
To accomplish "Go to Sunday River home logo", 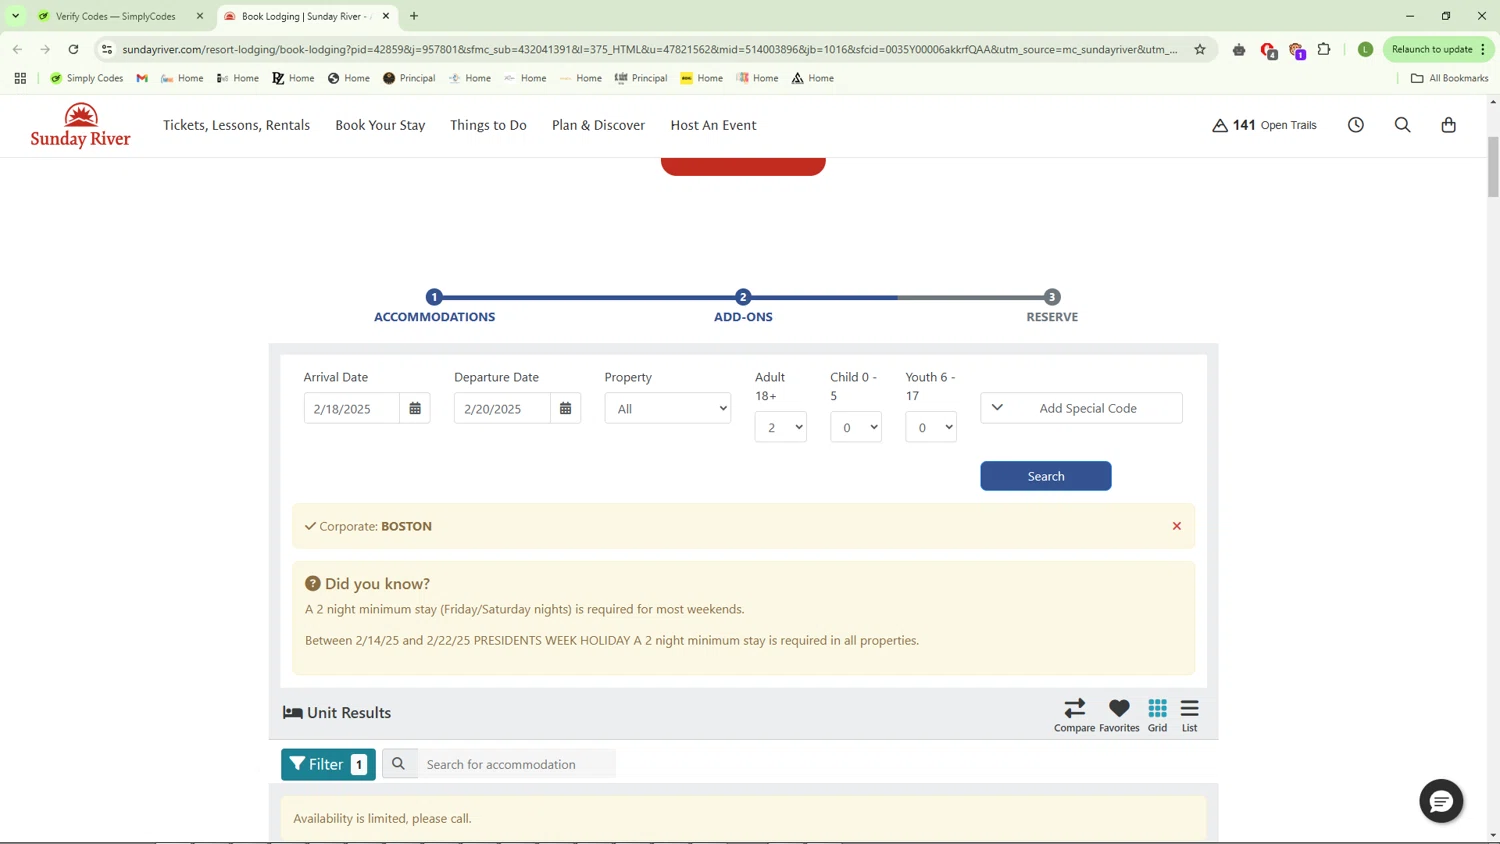I will pos(80,125).
